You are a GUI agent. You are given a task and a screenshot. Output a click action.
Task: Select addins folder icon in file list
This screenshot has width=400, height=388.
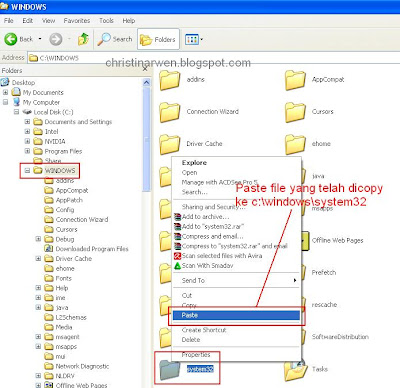click(169, 80)
